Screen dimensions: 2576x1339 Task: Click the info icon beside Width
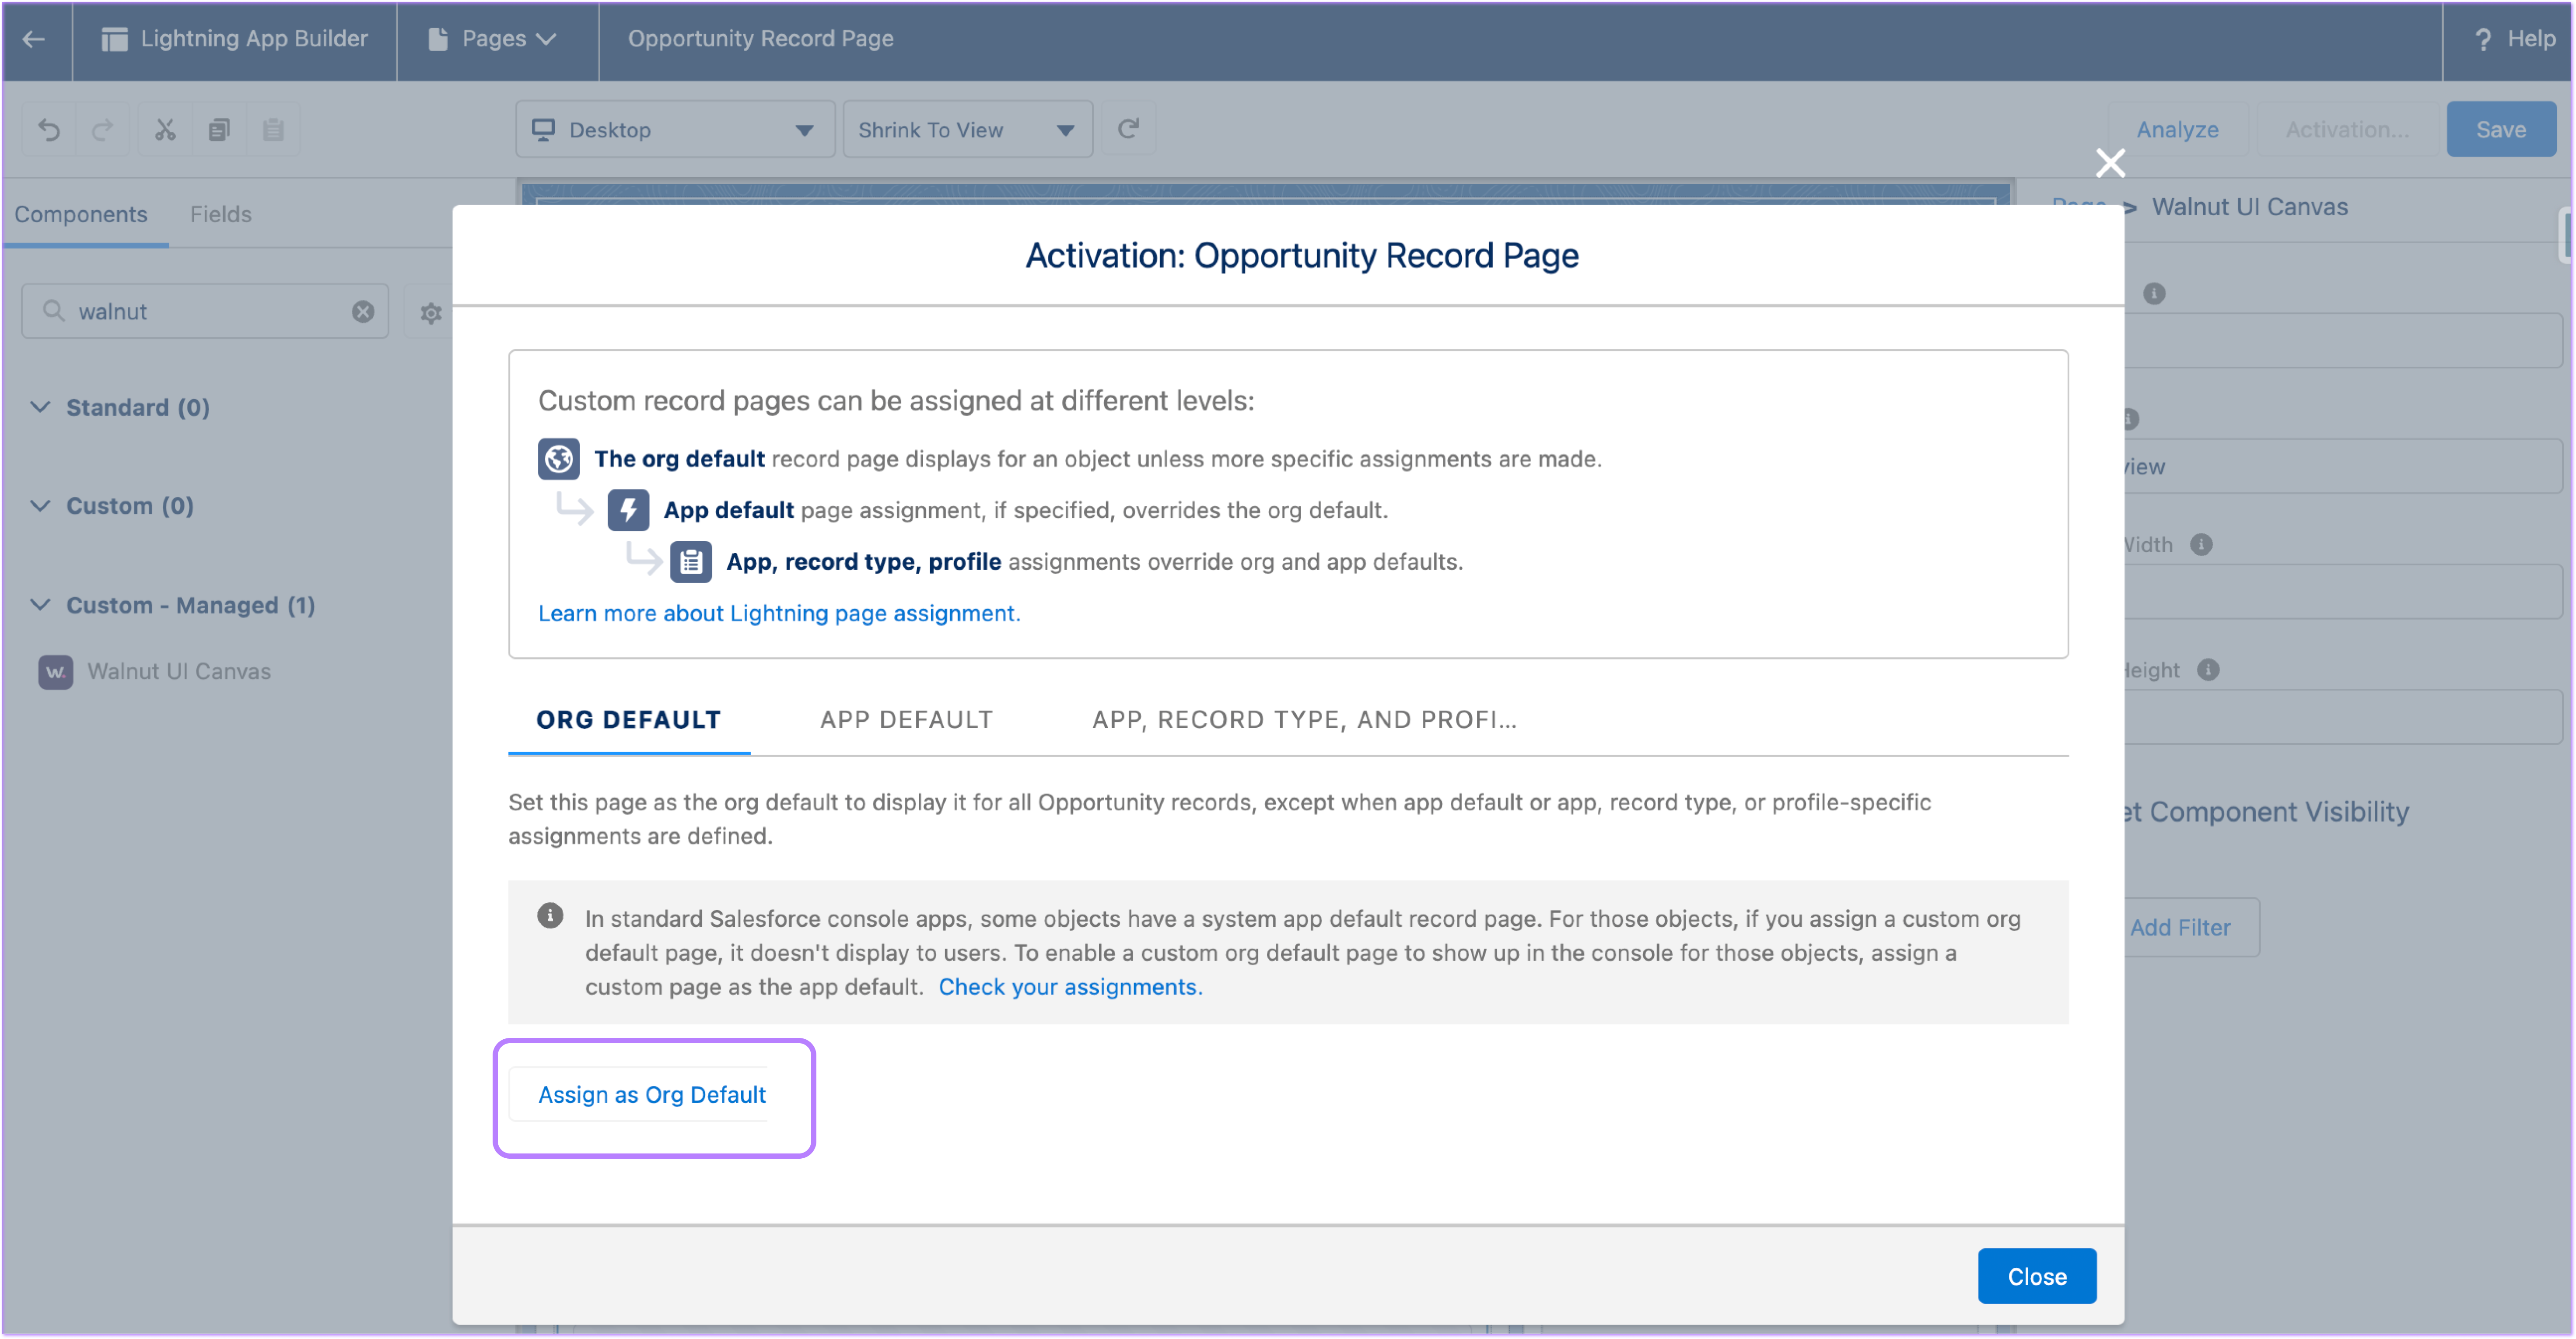[x=2200, y=545]
